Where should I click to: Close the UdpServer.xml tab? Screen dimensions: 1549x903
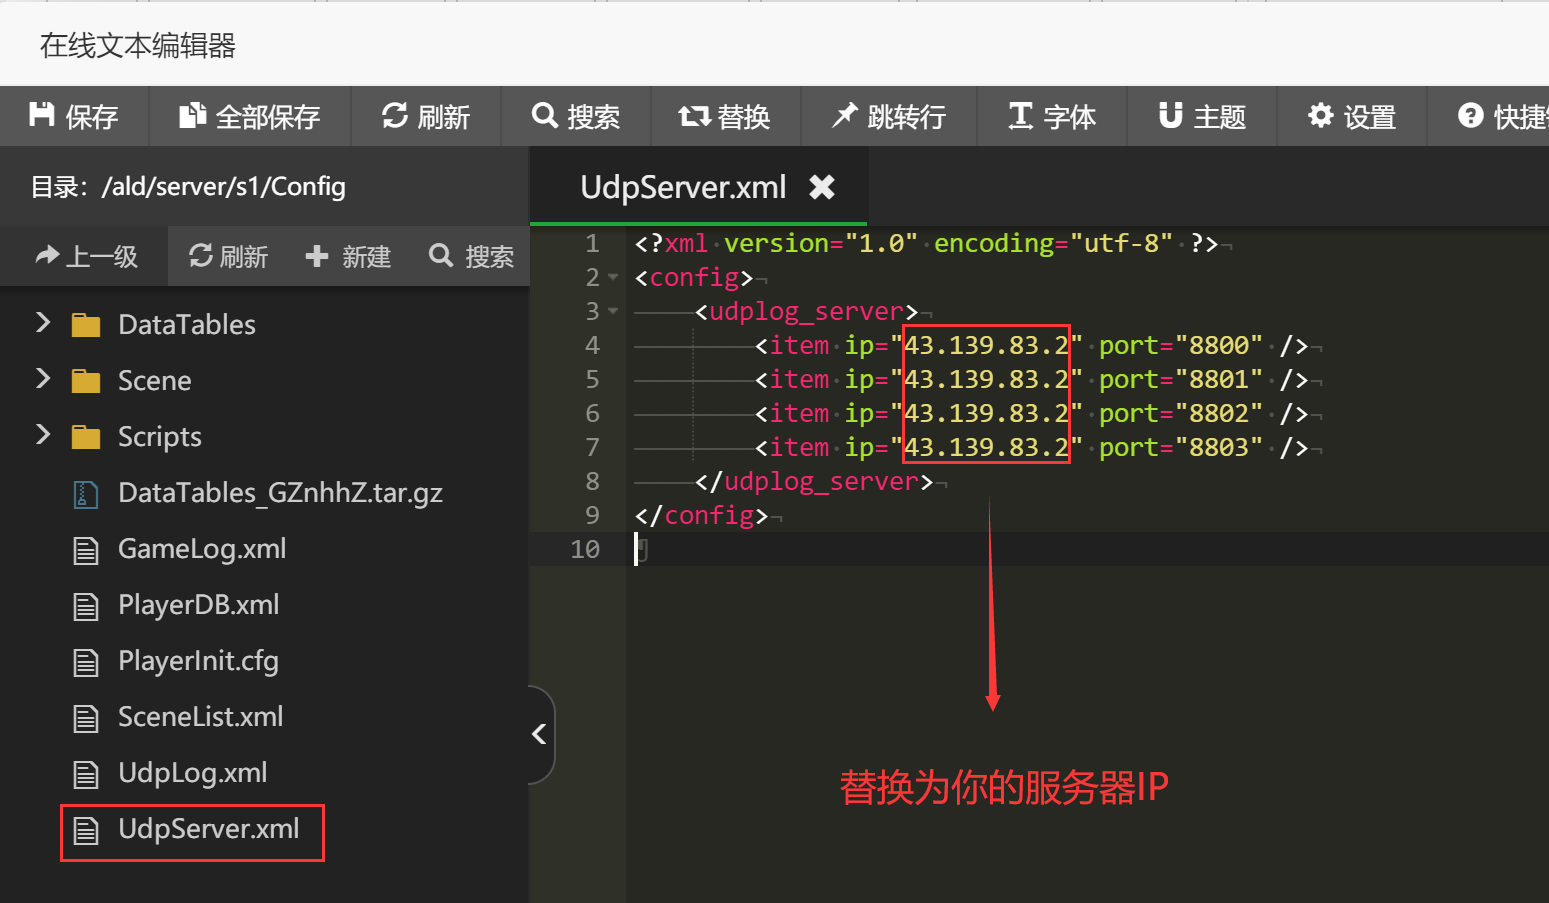pyautogui.click(x=822, y=187)
